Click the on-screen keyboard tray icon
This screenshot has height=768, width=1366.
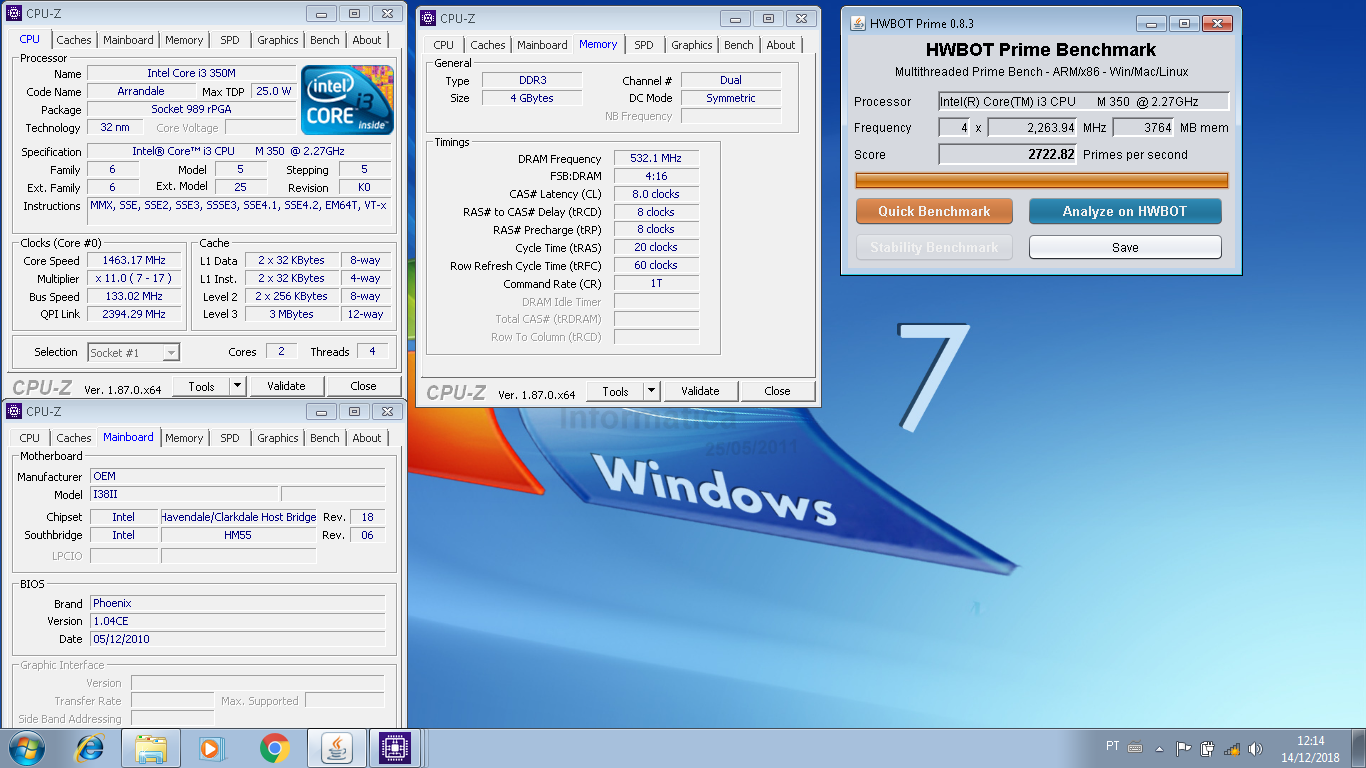[x=1135, y=747]
